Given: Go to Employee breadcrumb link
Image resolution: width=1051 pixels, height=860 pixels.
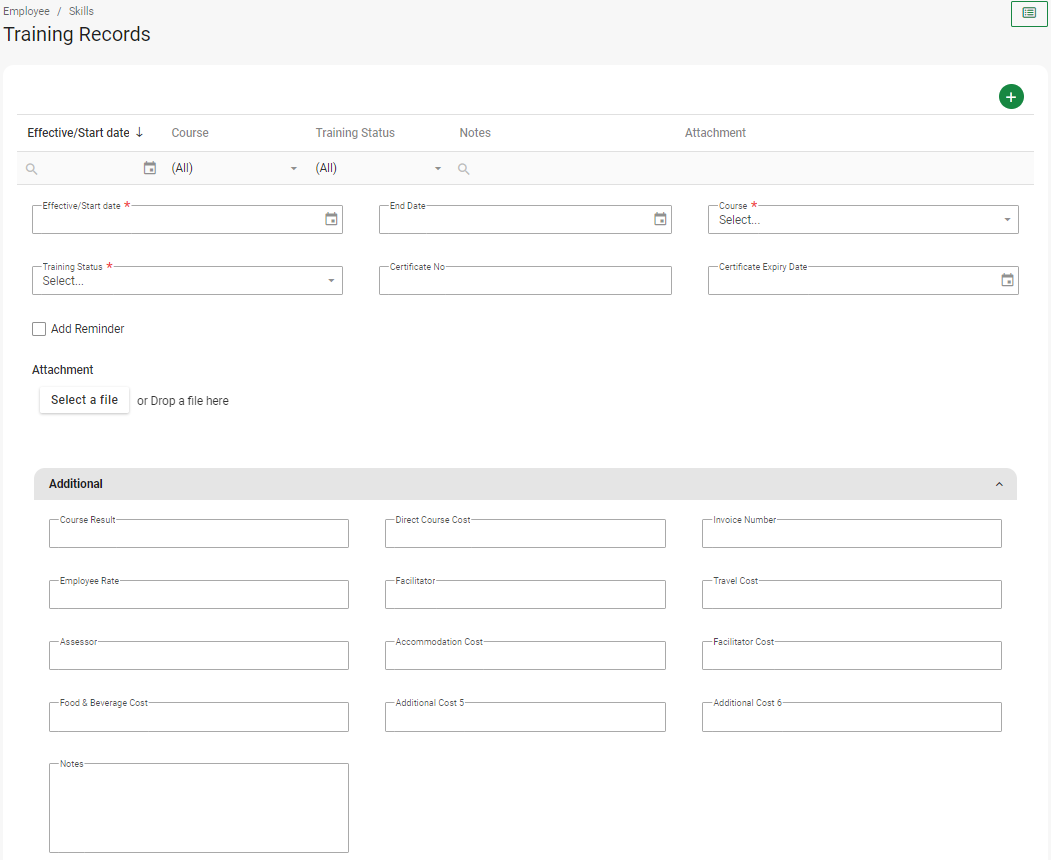Looking at the screenshot, I should coord(26,12).
